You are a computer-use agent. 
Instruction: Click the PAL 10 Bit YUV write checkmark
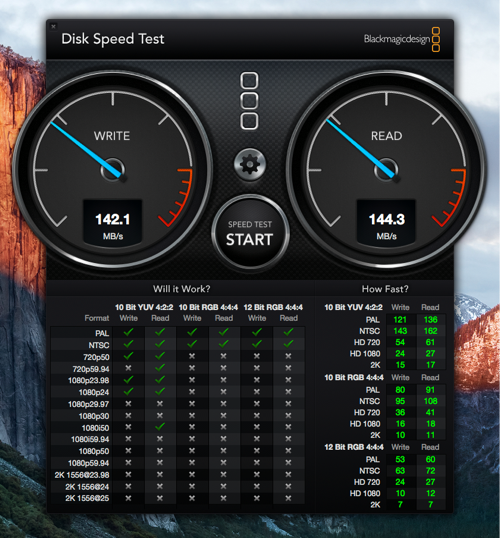tap(128, 332)
